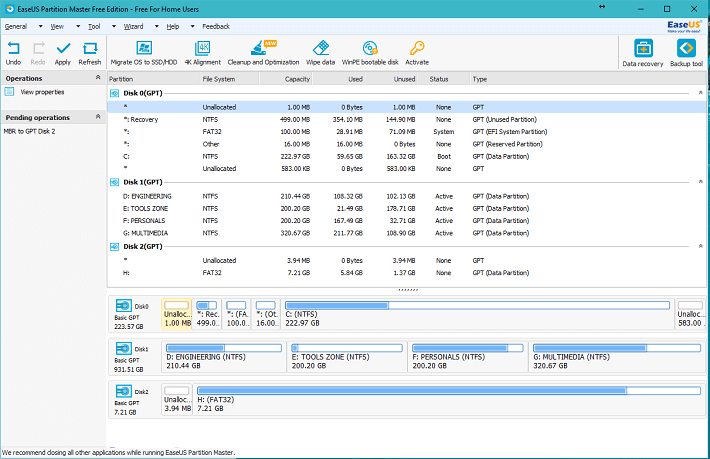Select H: (FAT32) block in disk map
The width and height of the screenshot is (710, 459).
pos(449,399)
